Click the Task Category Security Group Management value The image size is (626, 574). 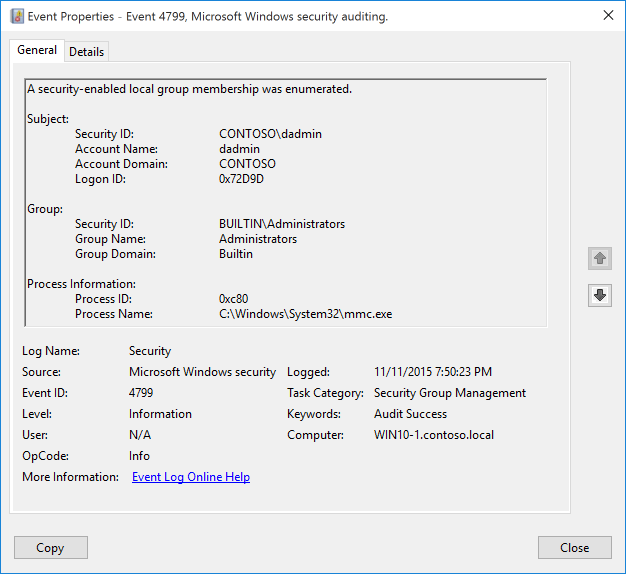pyautogui.click(x=449, y=393)
